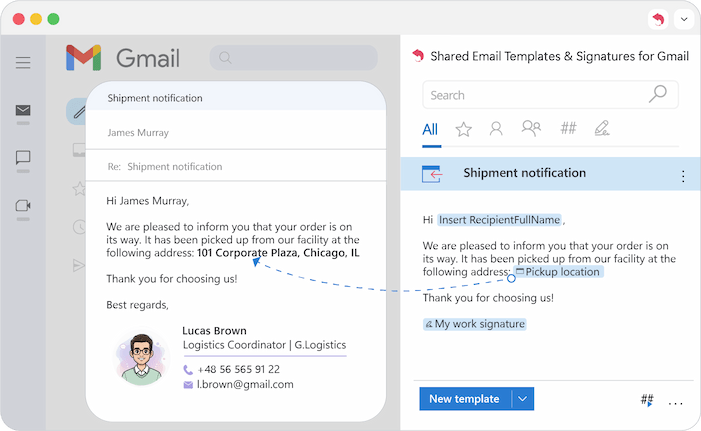
Task: Click the magnifier icon in template search
Action: pyautogui.click(x=658, y=94)
